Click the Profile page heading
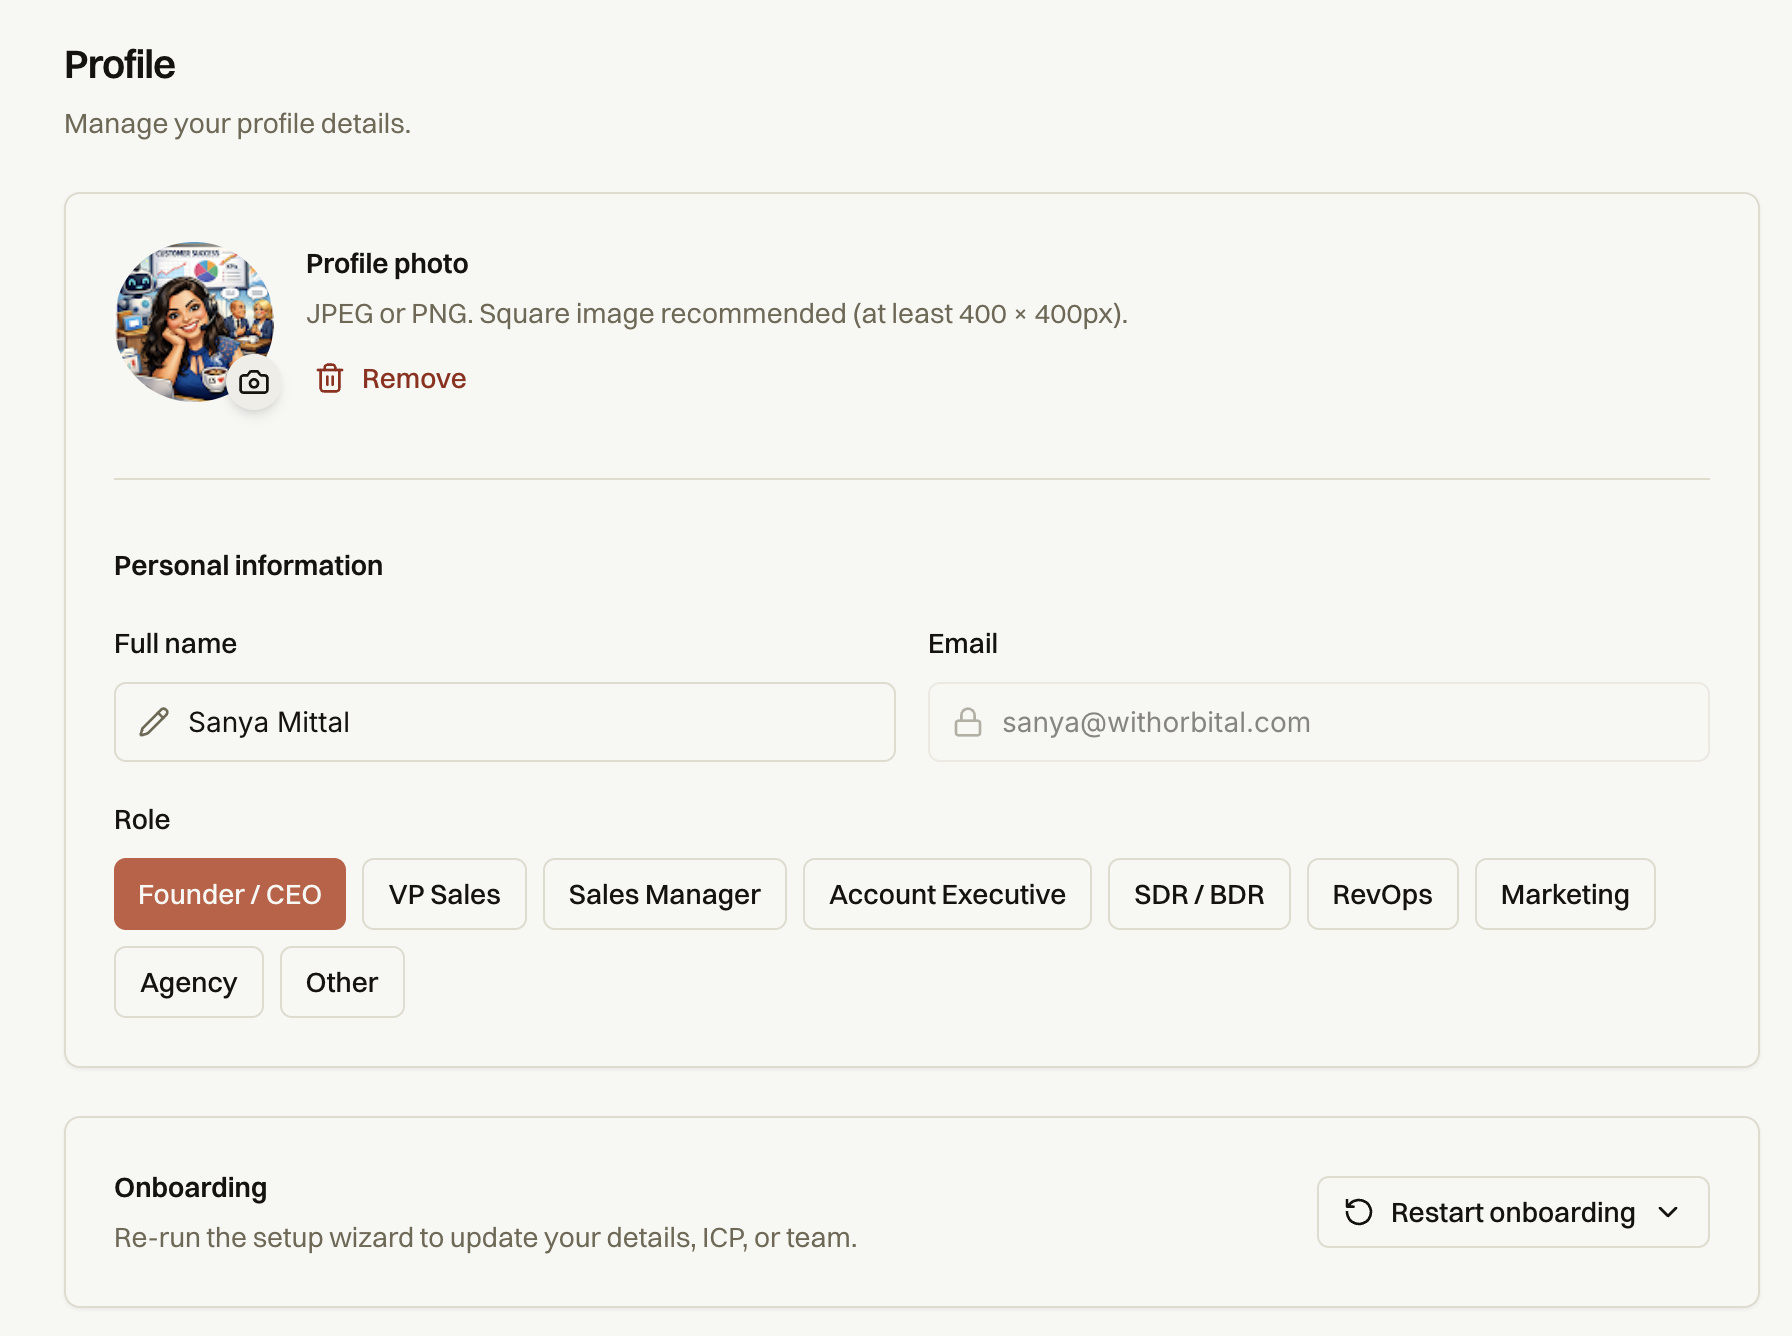 click(120, 65)
